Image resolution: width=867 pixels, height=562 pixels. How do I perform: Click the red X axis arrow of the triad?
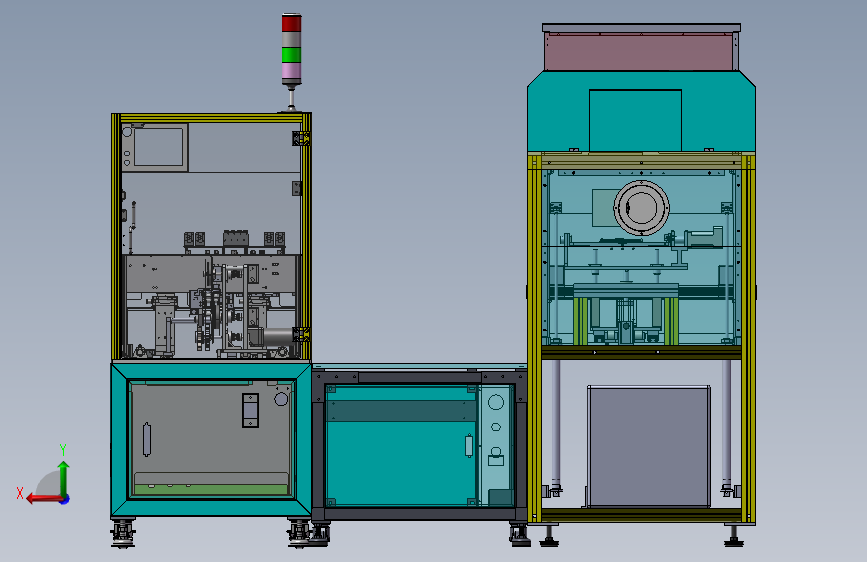click(x=43, y=499)
